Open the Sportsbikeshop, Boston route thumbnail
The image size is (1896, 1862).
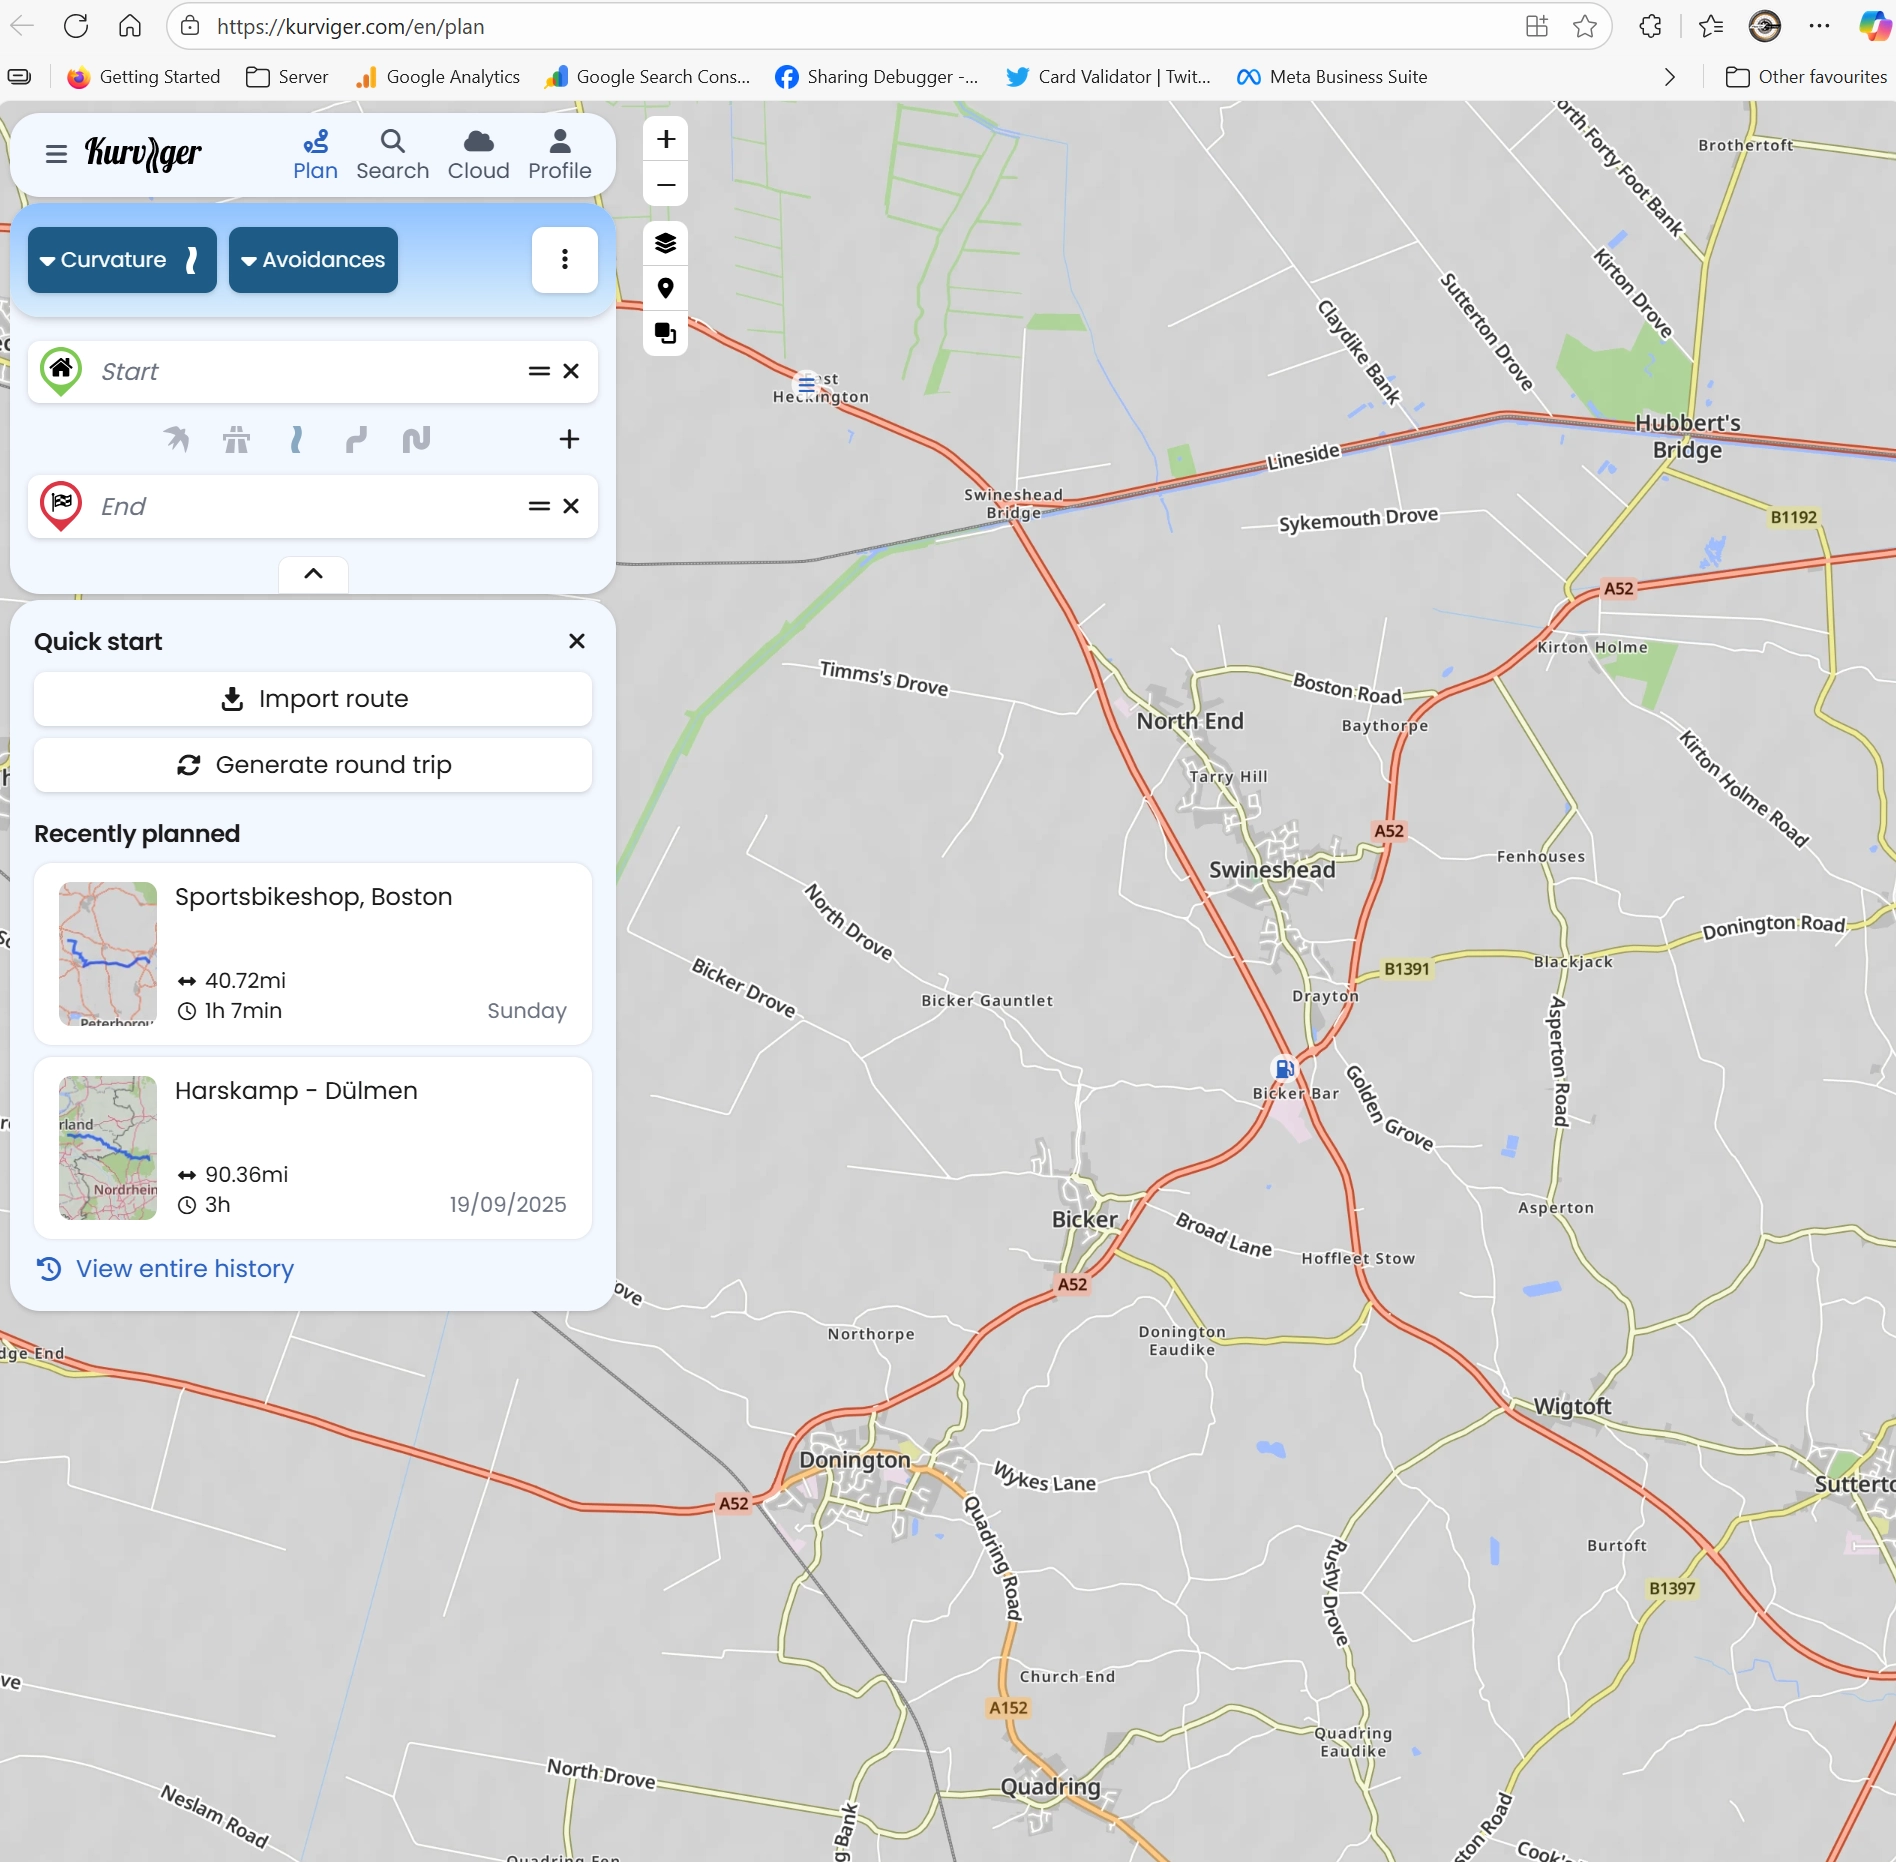(x=108, y=954)
